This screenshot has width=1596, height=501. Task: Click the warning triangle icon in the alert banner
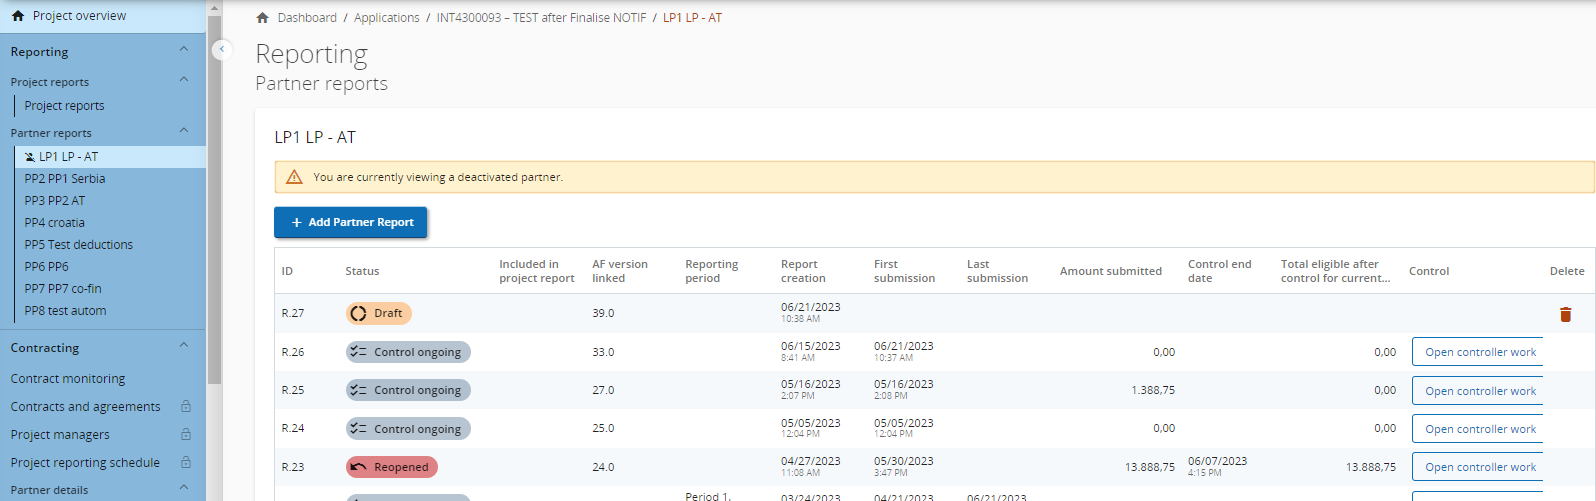point(294,177)
